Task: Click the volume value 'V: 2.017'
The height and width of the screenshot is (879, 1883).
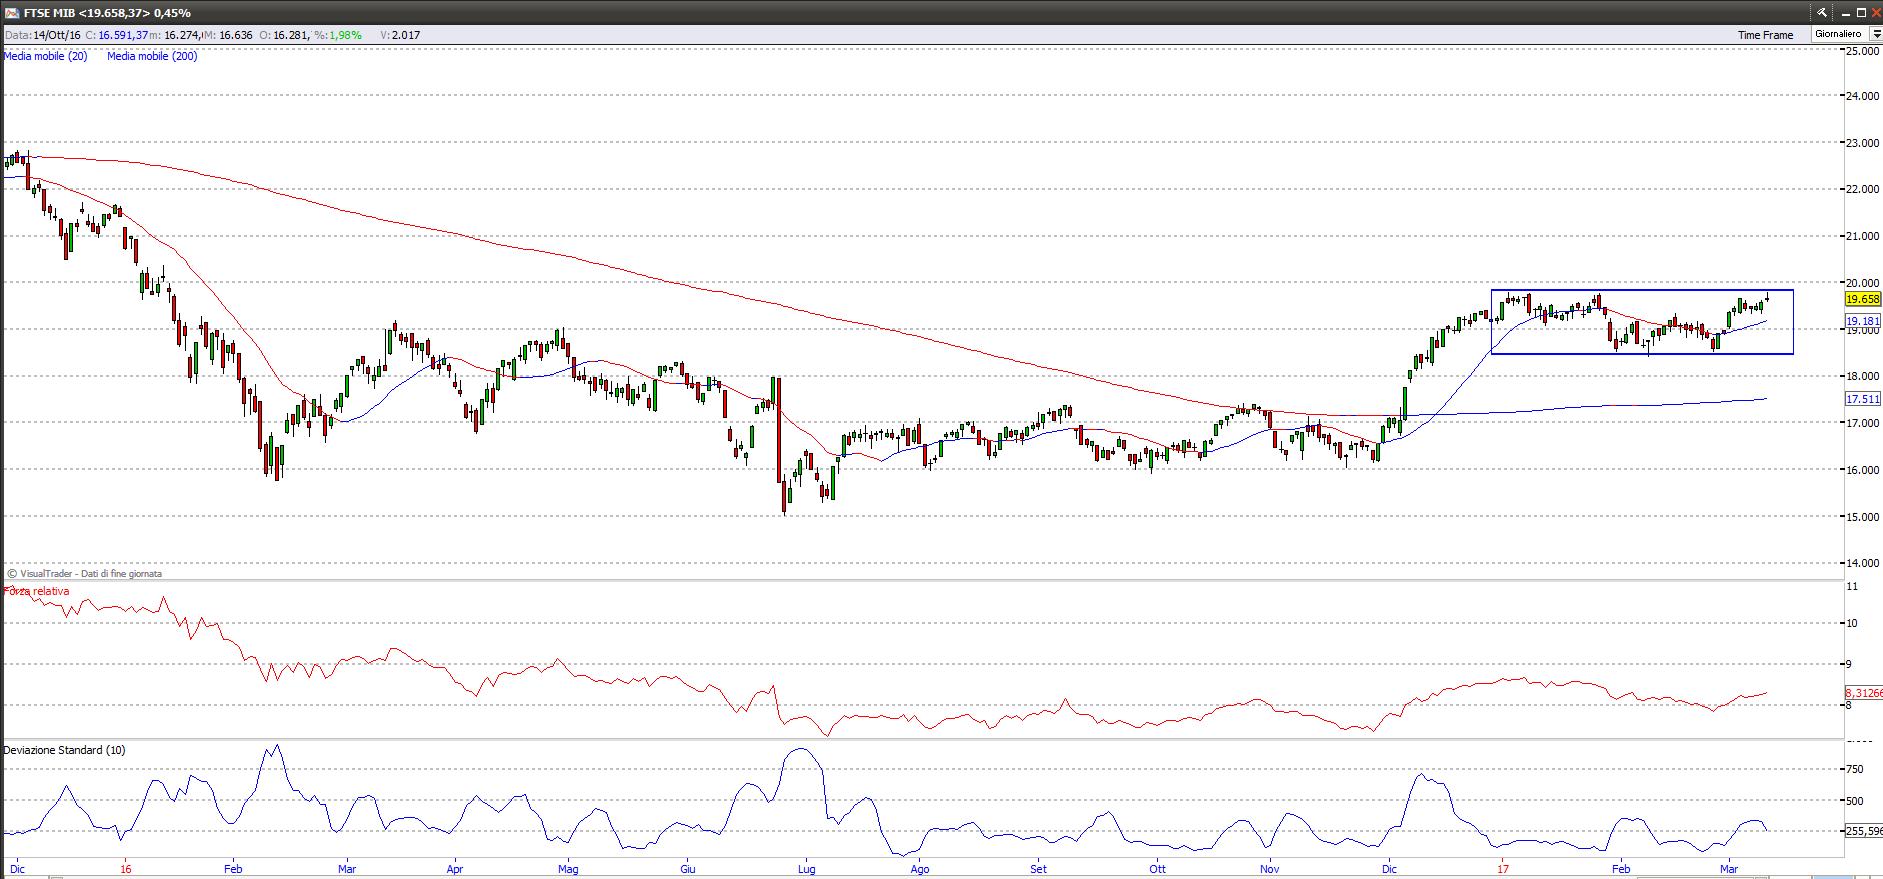Action: [x=400, y=35]
